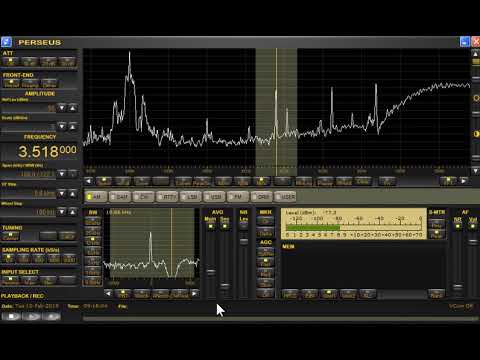Toggle the AF Vol mute indicator
Viewport: 480px width, 360px height.
tap(472, 226)
